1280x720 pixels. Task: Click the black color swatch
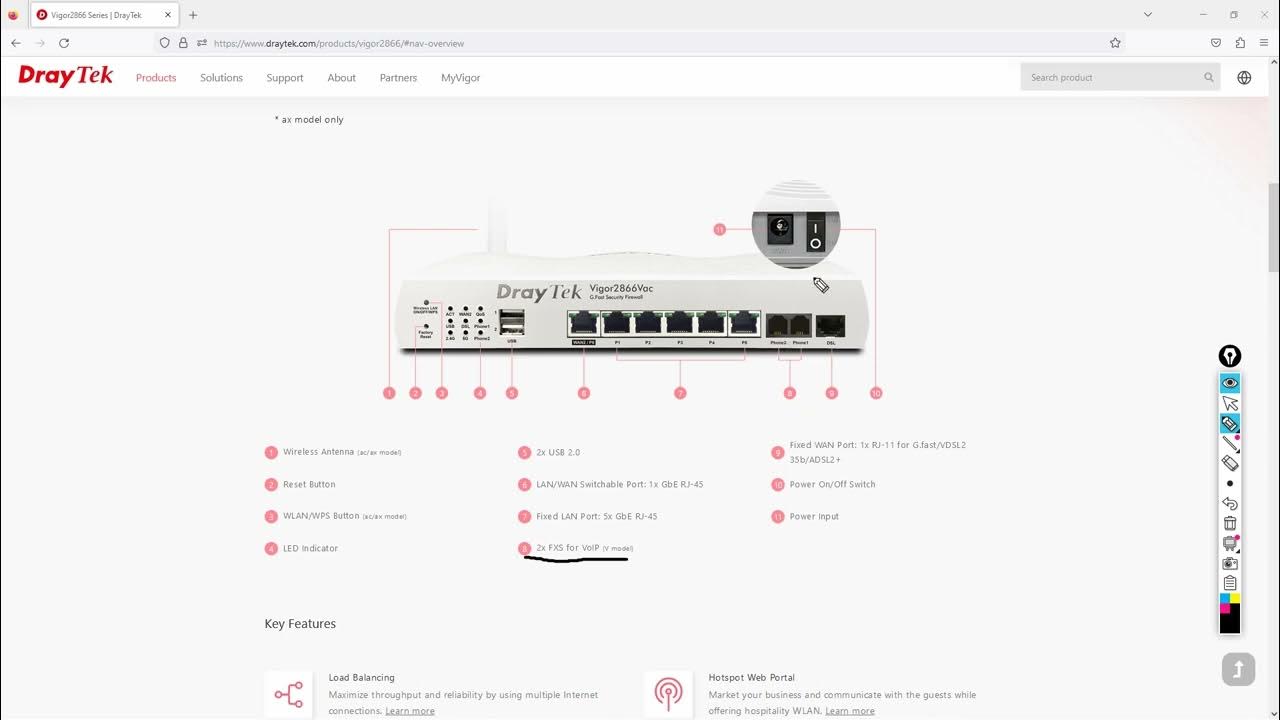click(1230, 622)
